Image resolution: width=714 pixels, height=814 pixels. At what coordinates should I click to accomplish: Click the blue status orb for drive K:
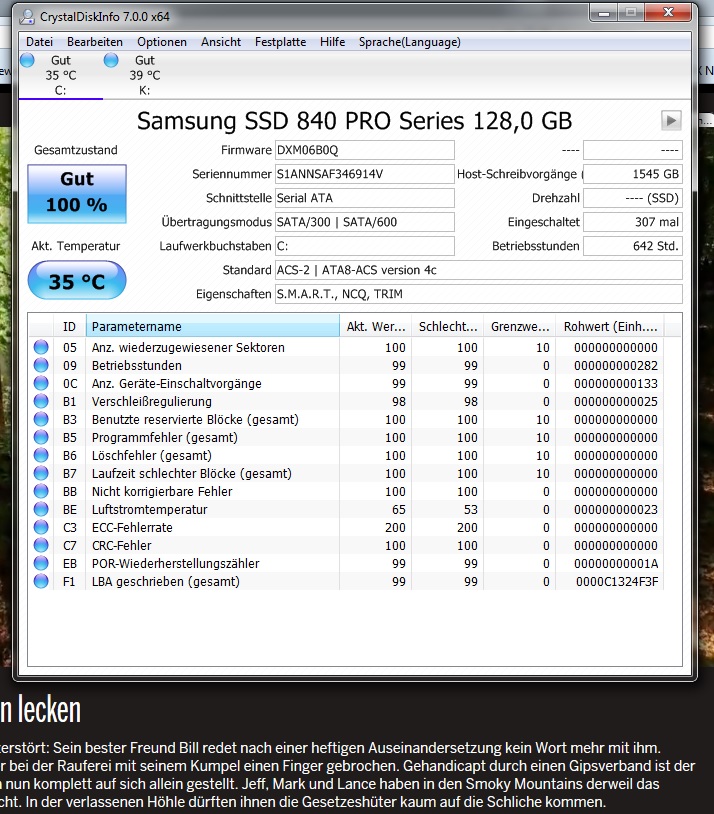[111, 60]
